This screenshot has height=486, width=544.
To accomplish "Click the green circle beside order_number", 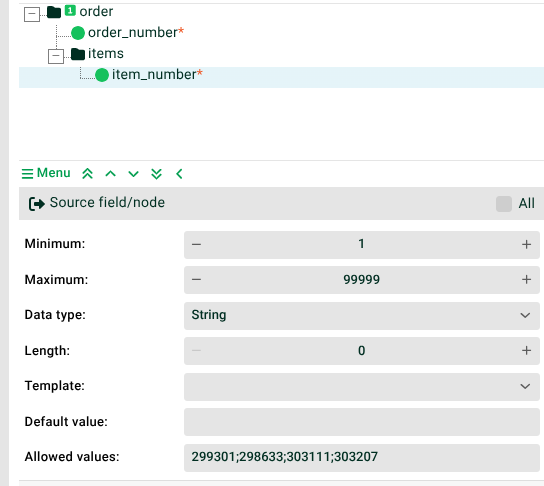I will 78,33.
